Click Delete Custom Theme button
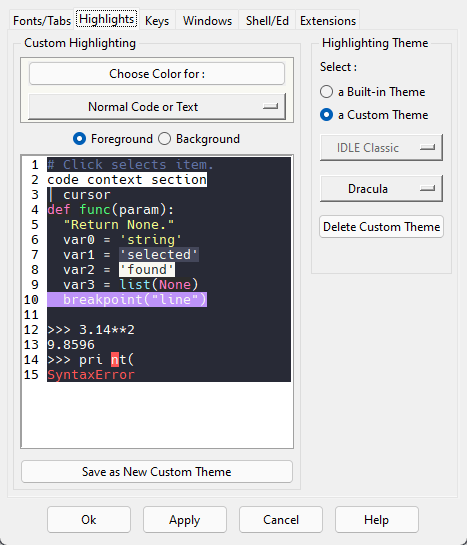Viewport: 467px width, 545px height. click(x=381, y=227)
